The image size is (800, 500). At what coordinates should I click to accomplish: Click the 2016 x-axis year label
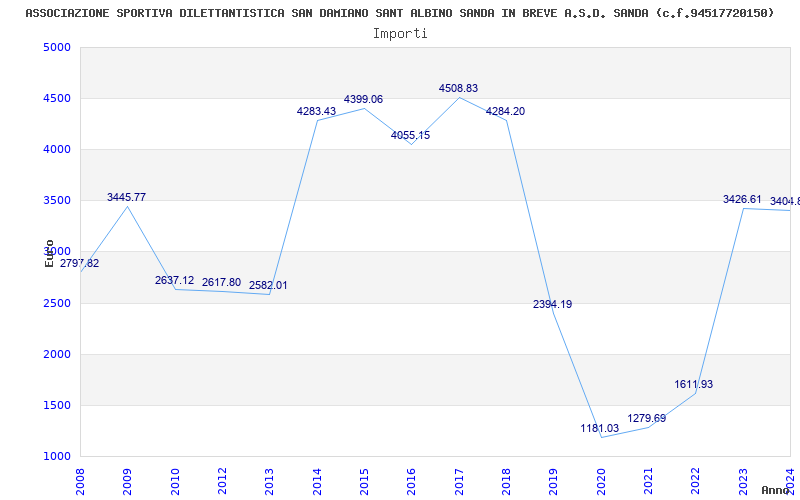[412, 481]
